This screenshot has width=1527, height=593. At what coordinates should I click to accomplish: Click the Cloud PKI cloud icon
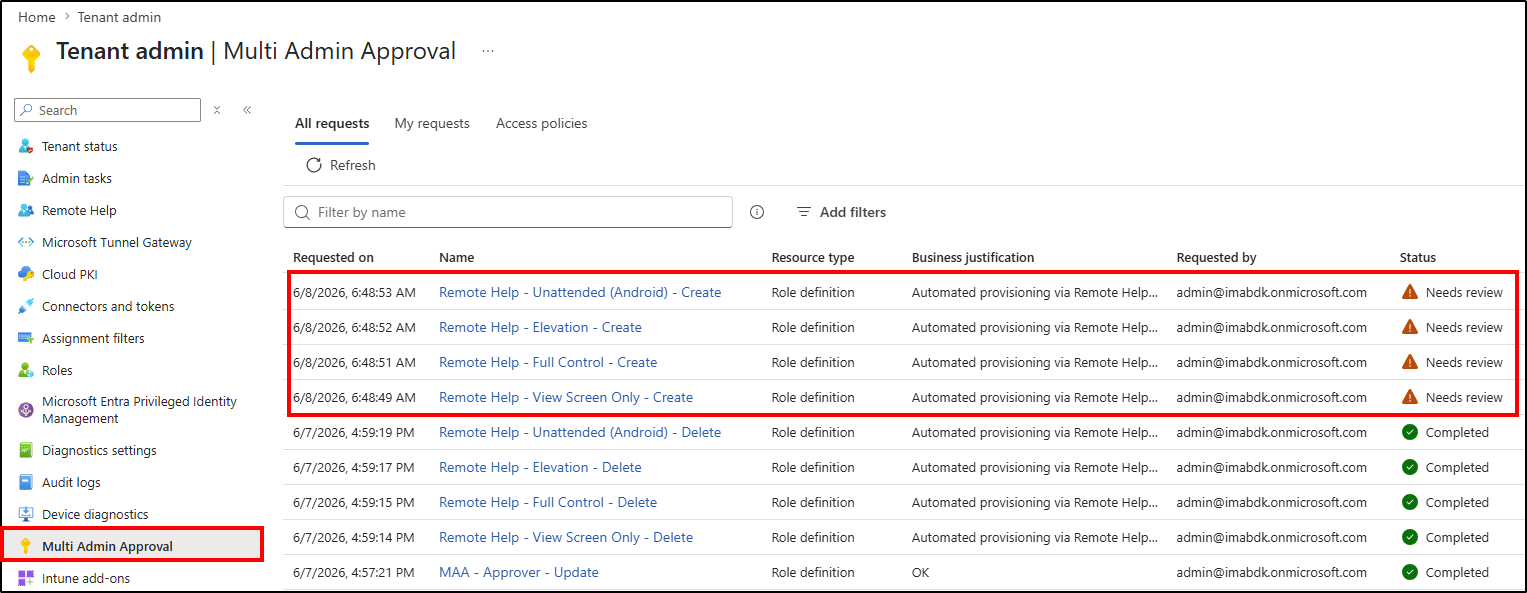26,274
